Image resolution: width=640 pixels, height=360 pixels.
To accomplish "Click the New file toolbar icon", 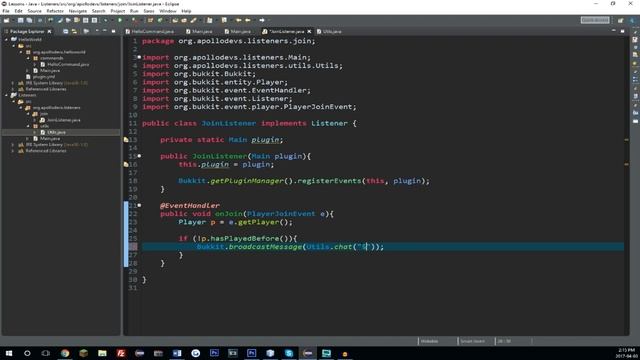I will coord(7,20).
